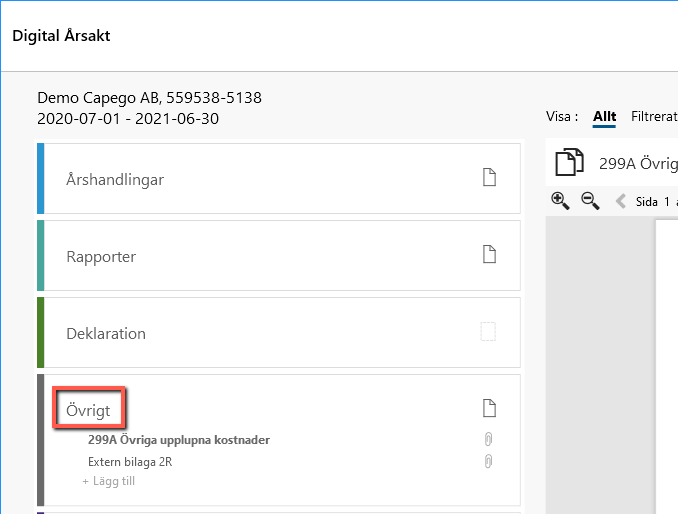
Task: Zoom in on the document preview
Action: tap(560, 201)
